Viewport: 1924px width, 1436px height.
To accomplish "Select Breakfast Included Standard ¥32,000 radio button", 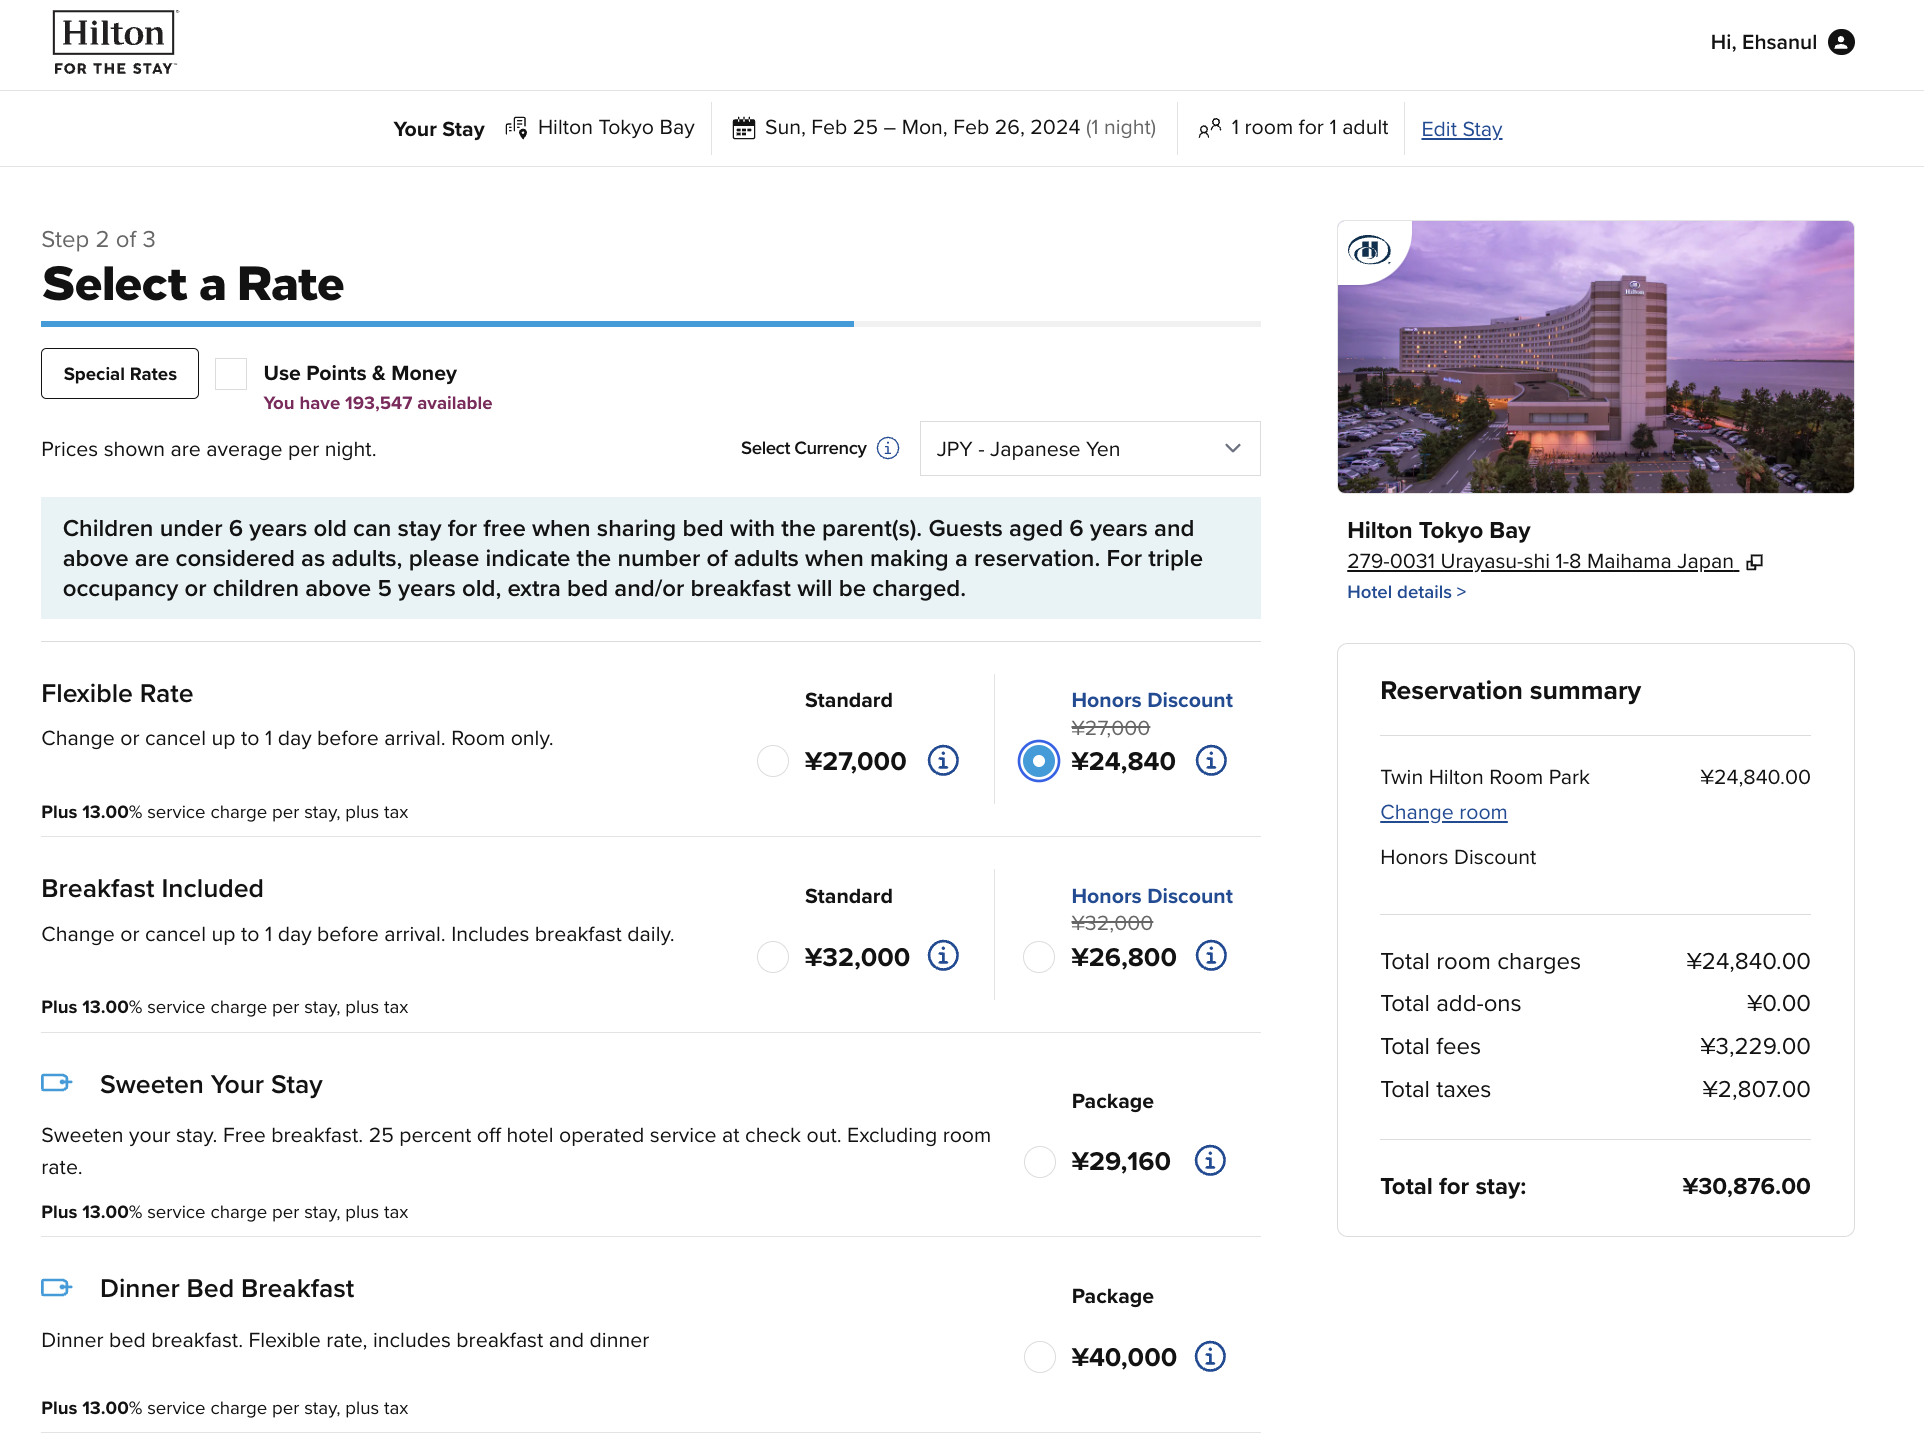I will coord(773,957).
